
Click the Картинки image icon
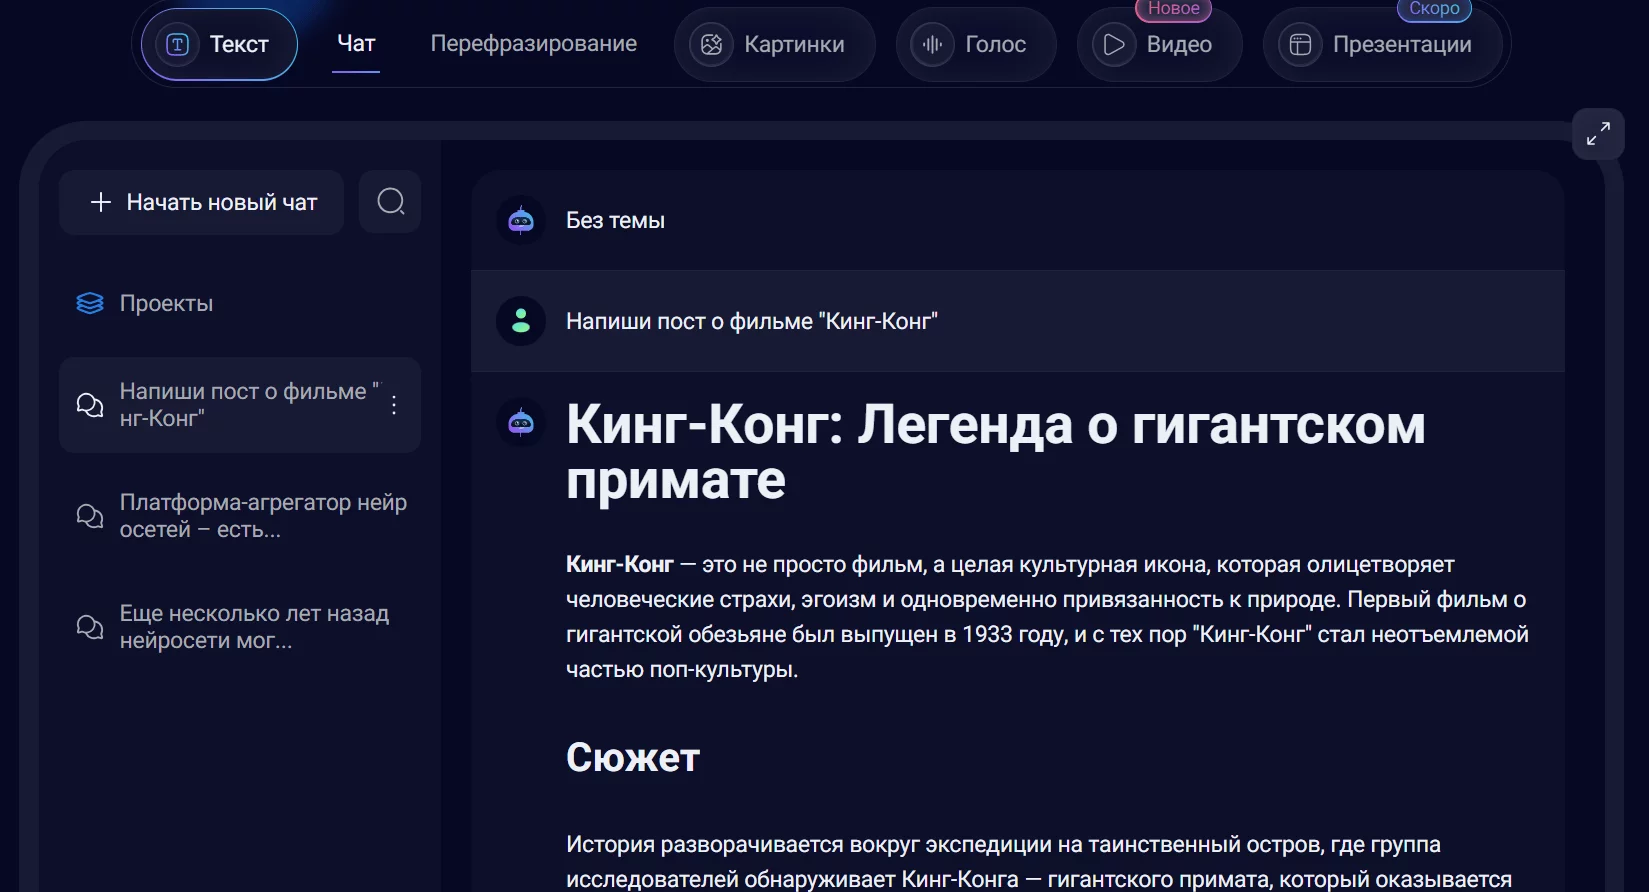point(711,45)
